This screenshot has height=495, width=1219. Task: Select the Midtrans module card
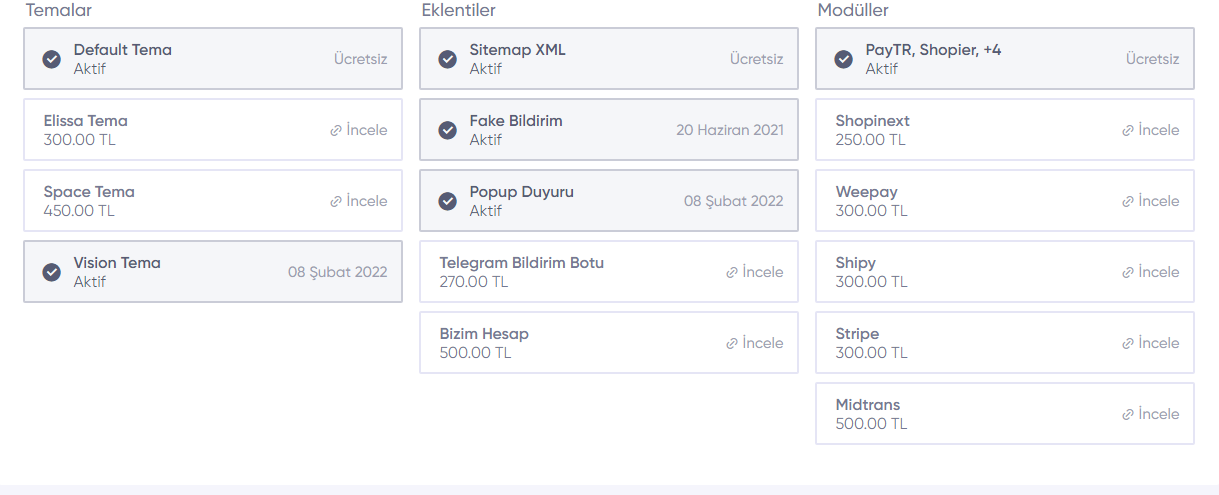pos(1005,414)
